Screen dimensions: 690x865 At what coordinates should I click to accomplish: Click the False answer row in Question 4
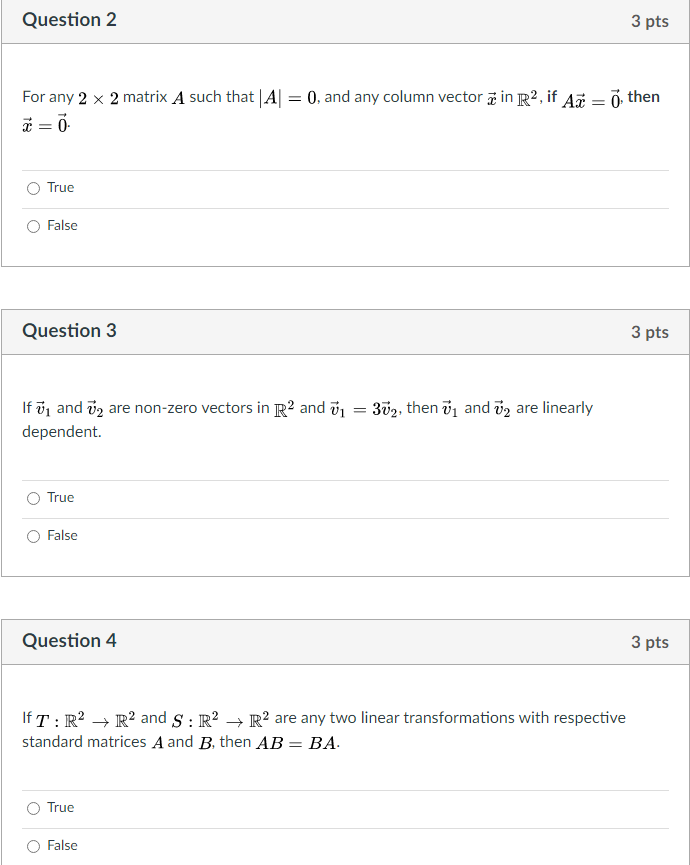pos(345,845)
